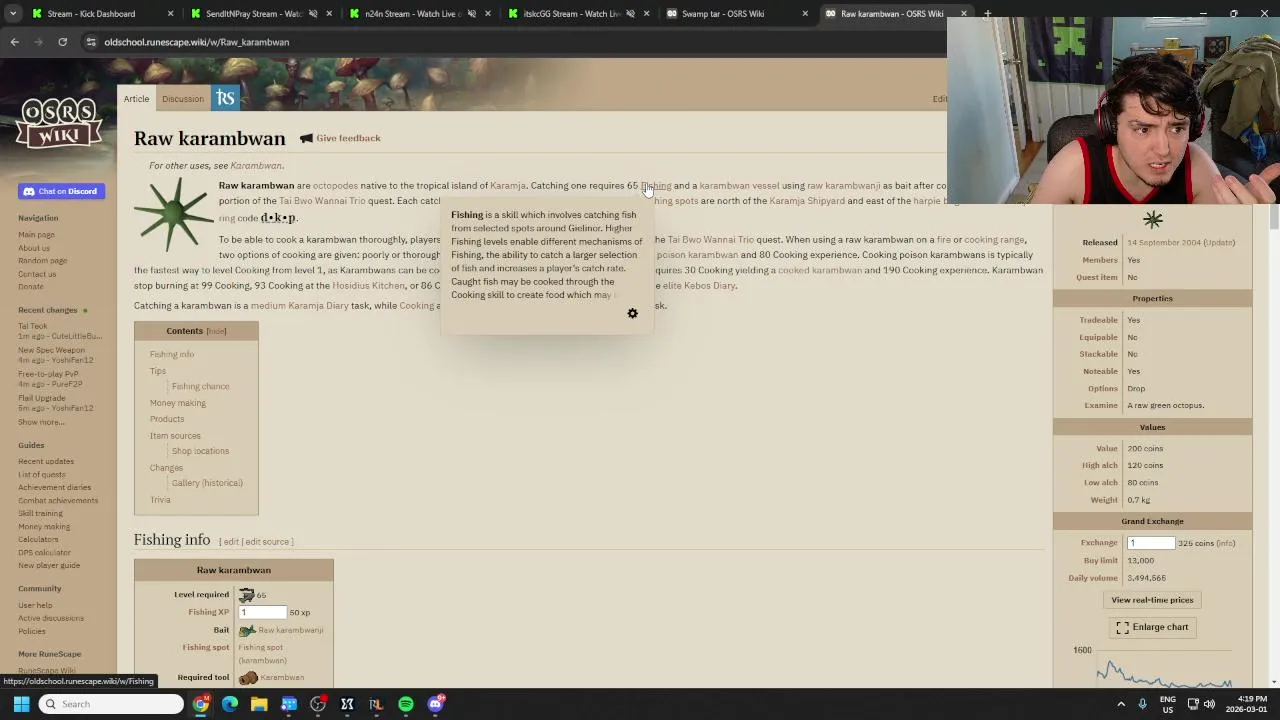The image size is (1280, 720).
Task: Jump to Shop locations in Contents
Action: pos(200,451)
